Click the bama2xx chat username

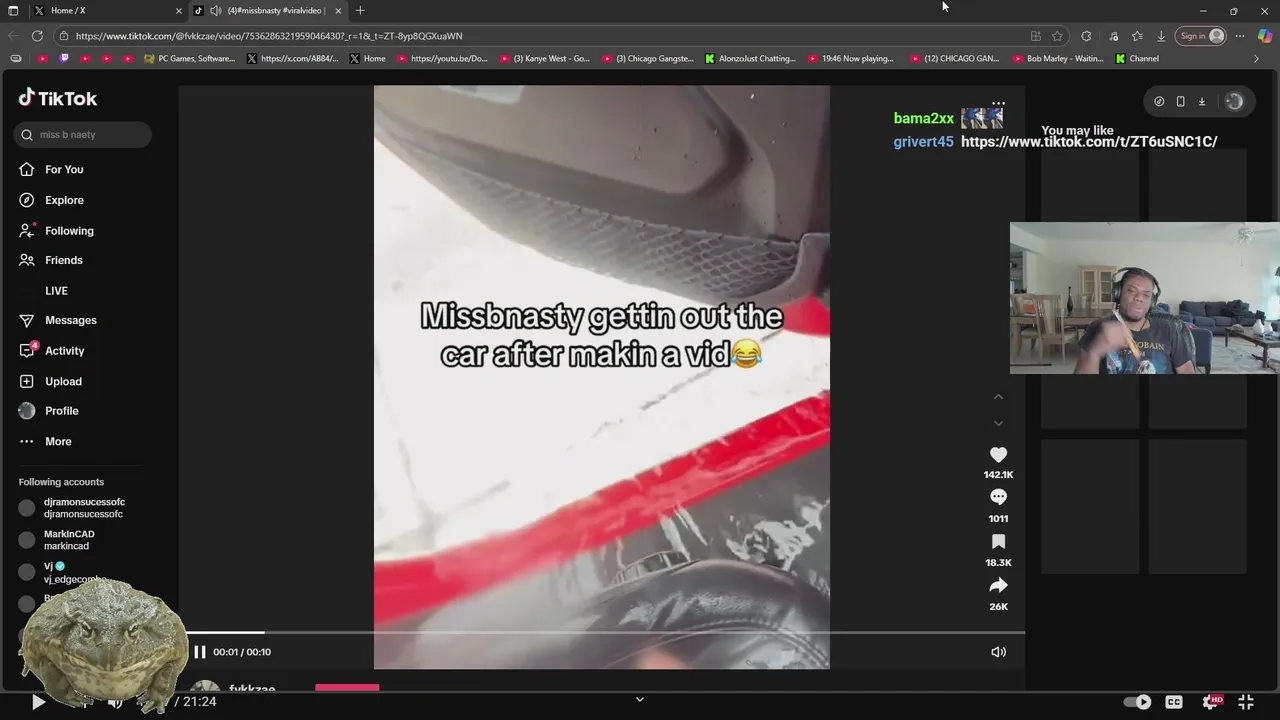tap(924, 119)
